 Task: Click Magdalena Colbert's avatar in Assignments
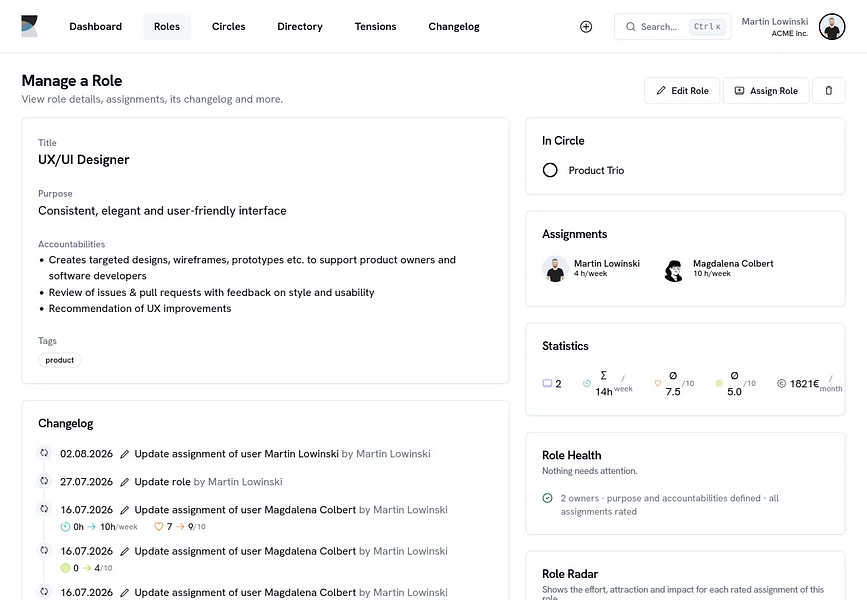(x=674, y=269)
